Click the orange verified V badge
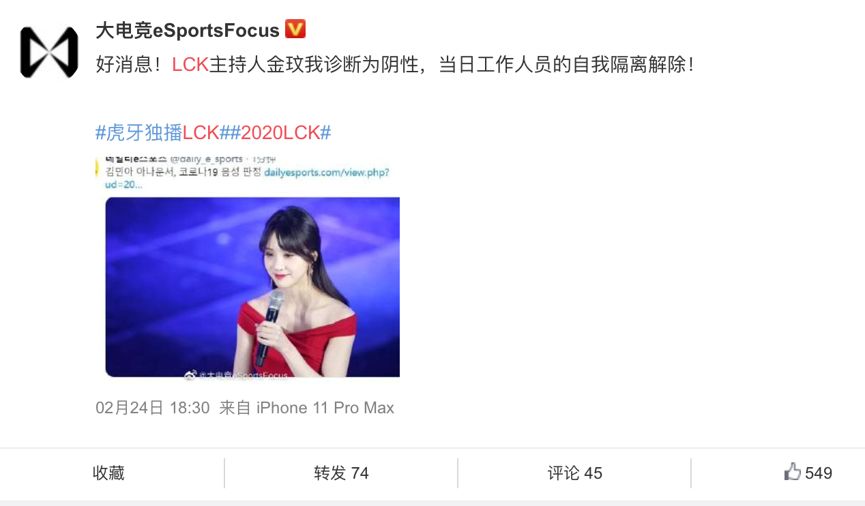The height and width of the screenshot is (506, 865). [x=295, y=29]
